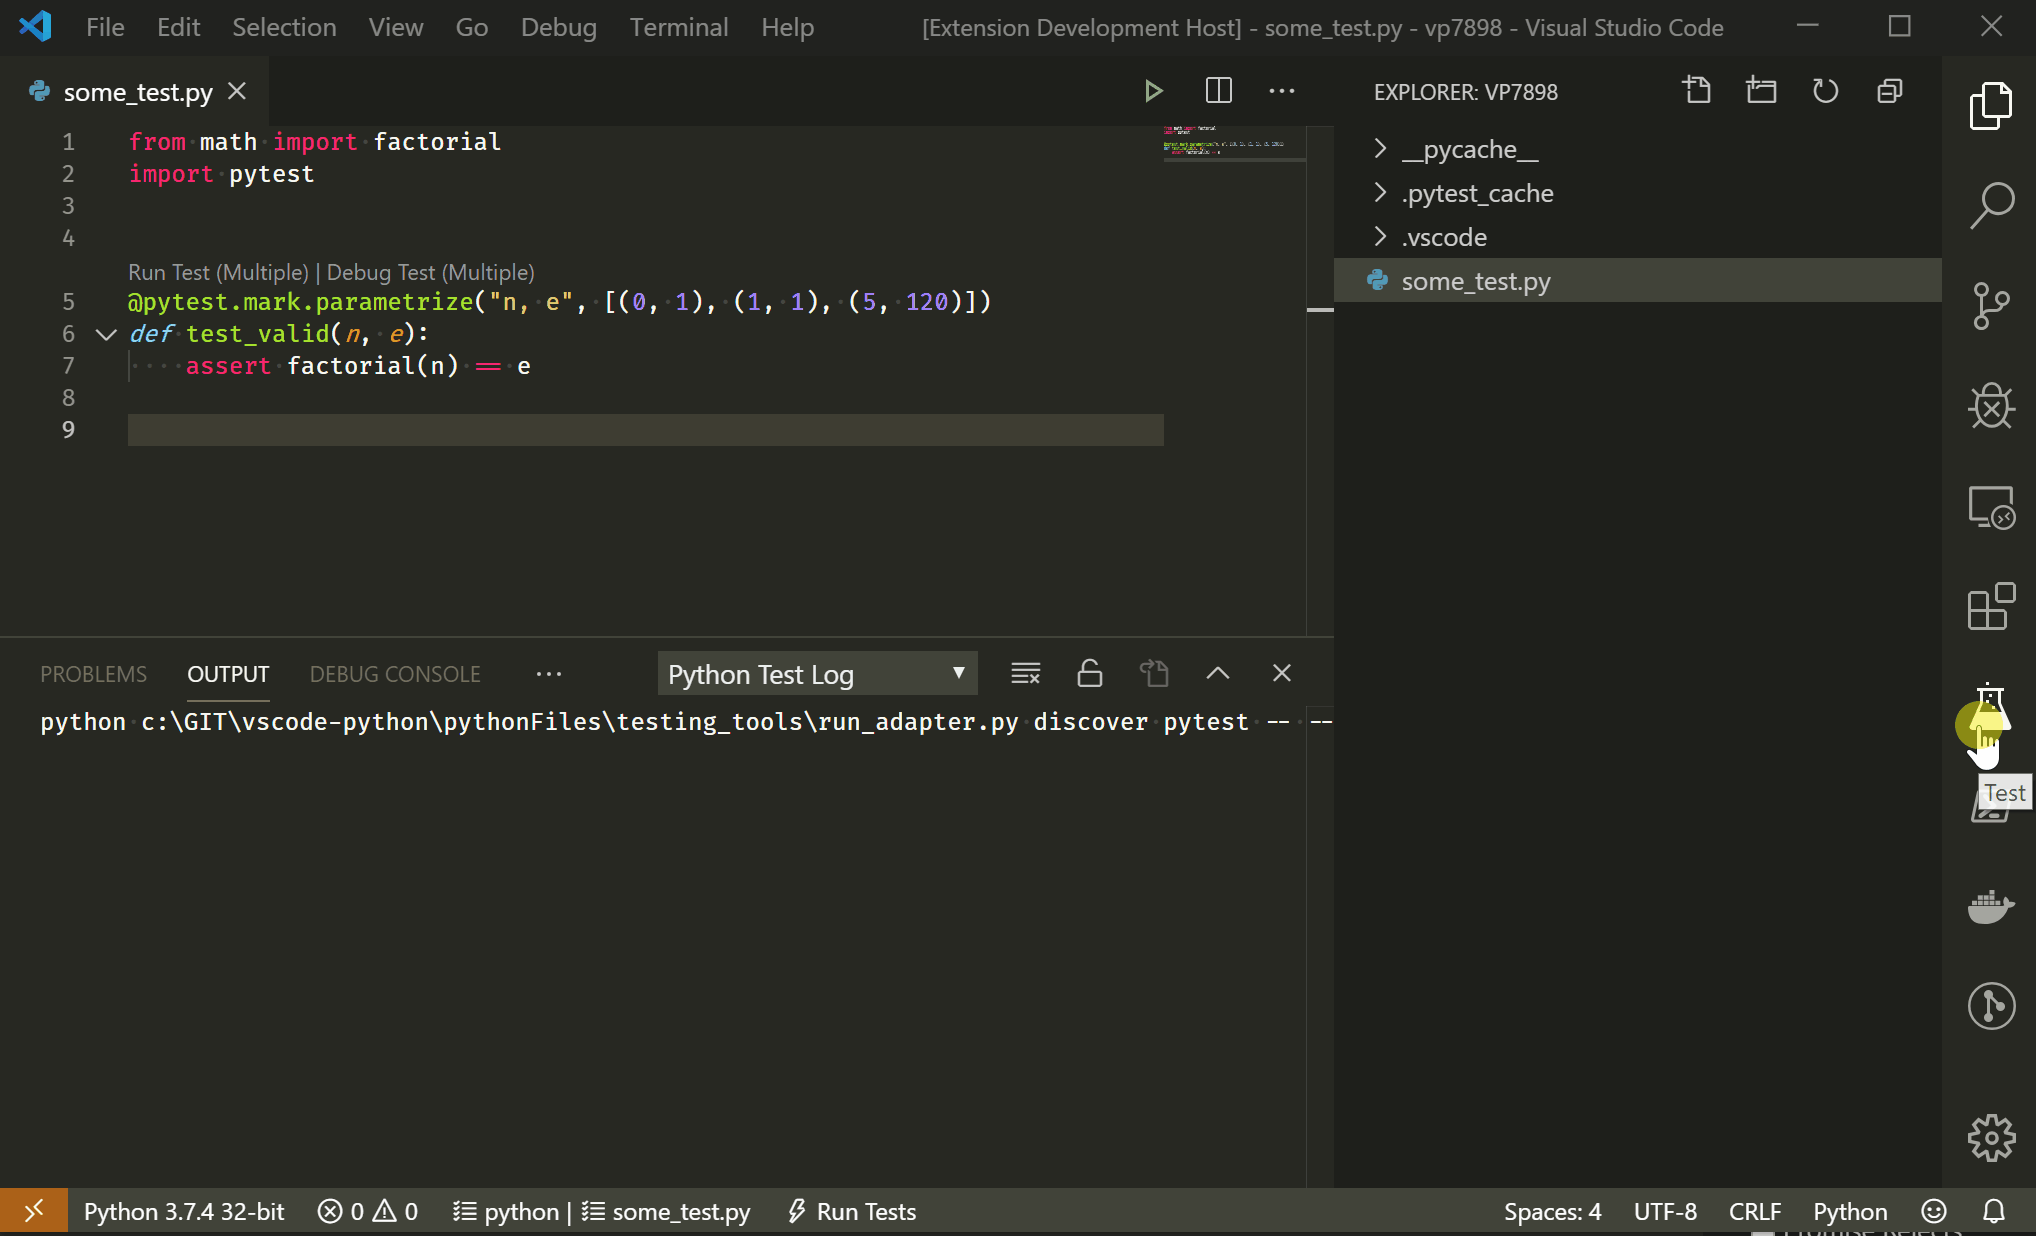Open the Remote Explorer view icon
Viewport: 2036px width, 1236px height.
pos(1990,507)
